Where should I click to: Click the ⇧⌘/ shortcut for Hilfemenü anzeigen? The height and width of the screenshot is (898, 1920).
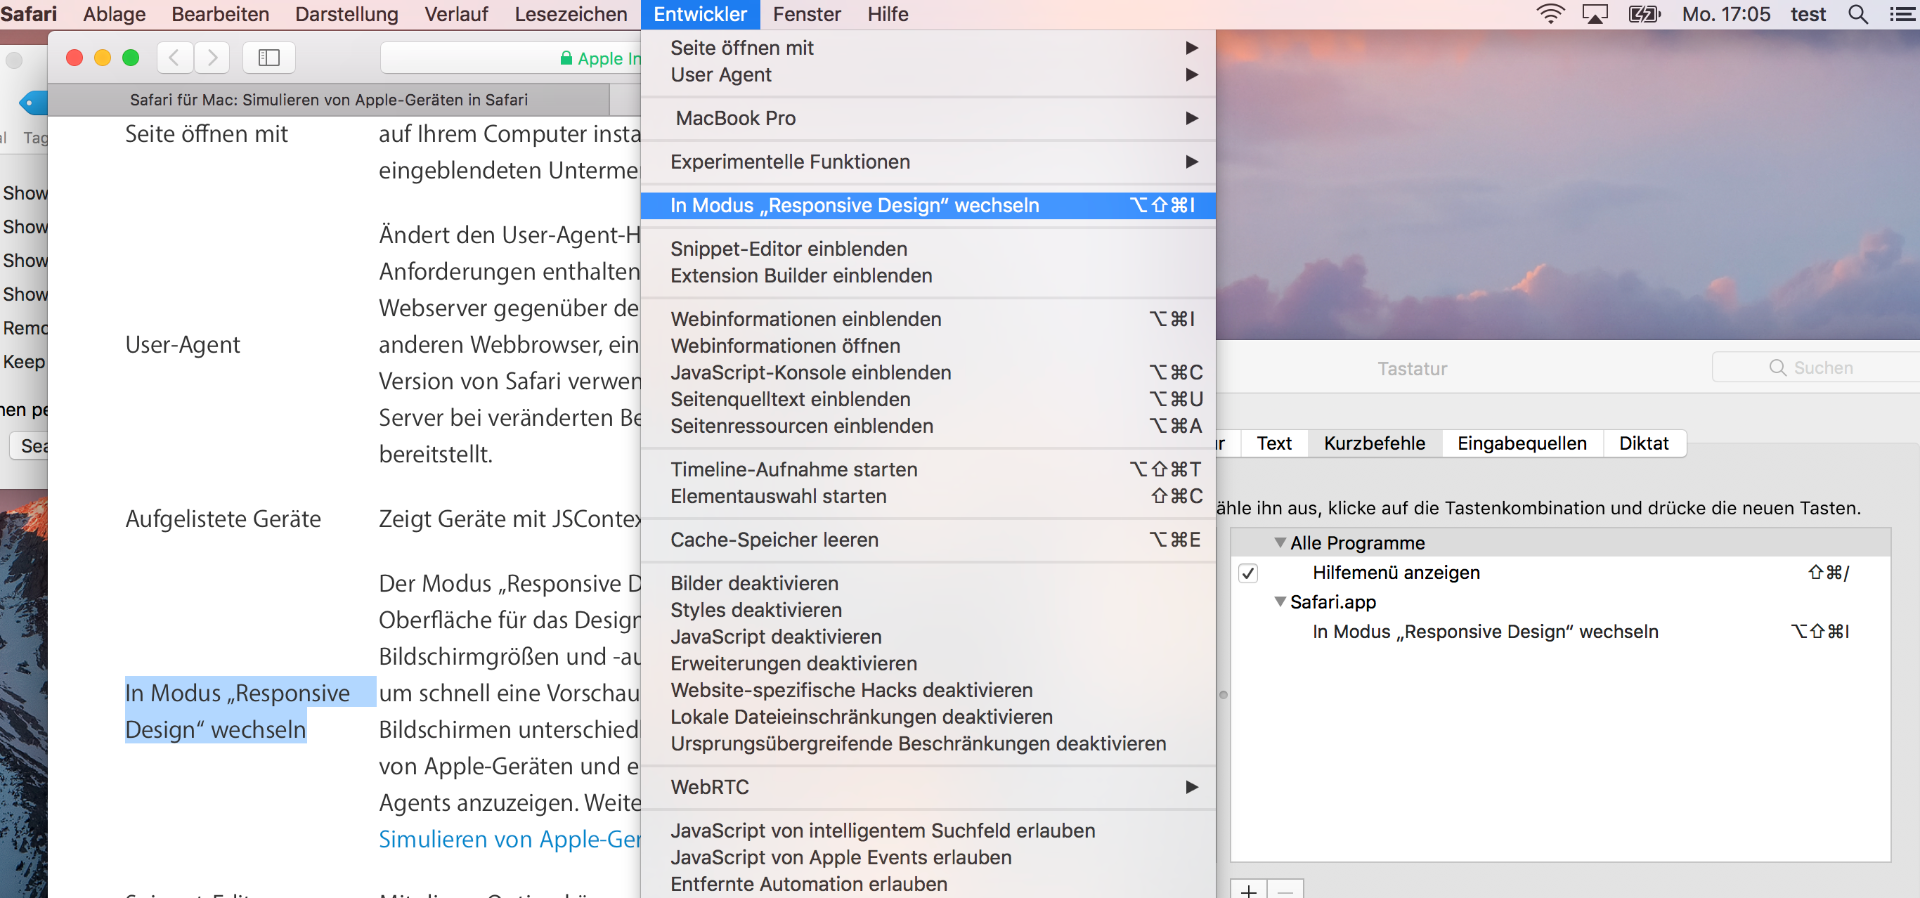(1829, 573)
